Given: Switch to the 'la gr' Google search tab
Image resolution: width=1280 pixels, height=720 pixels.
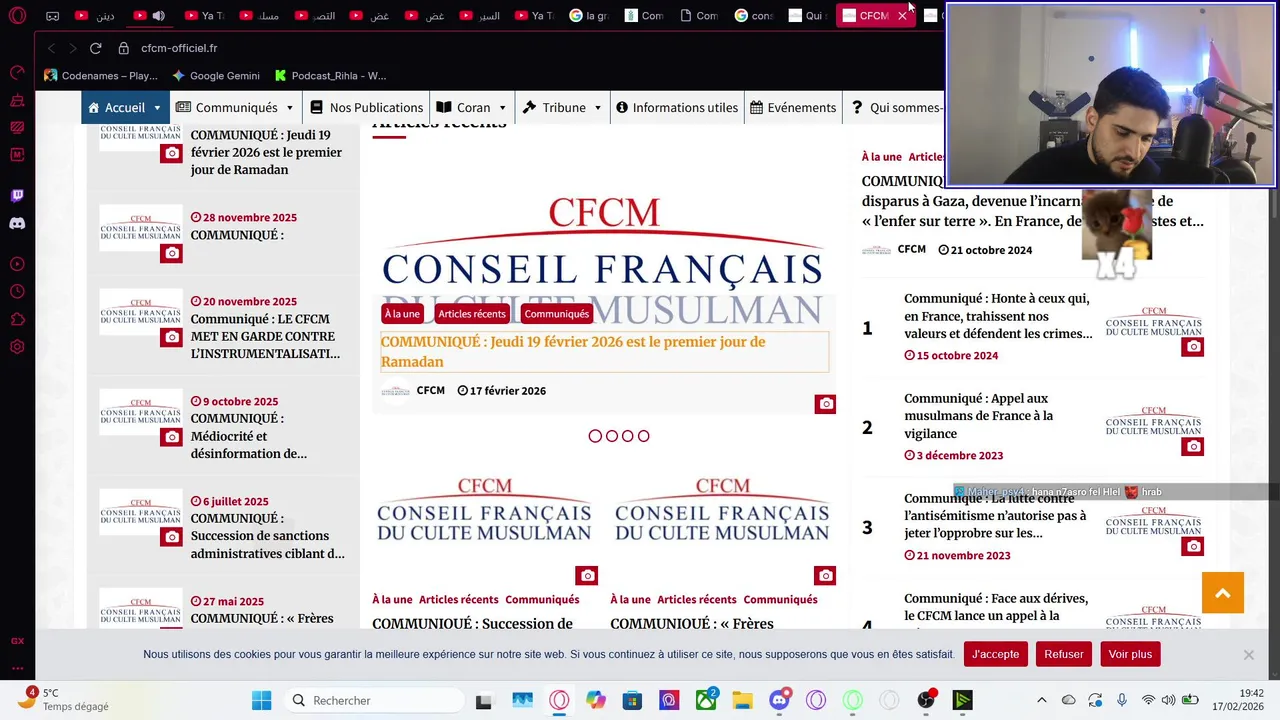Looking at the screenshot, I should [588, 16].
